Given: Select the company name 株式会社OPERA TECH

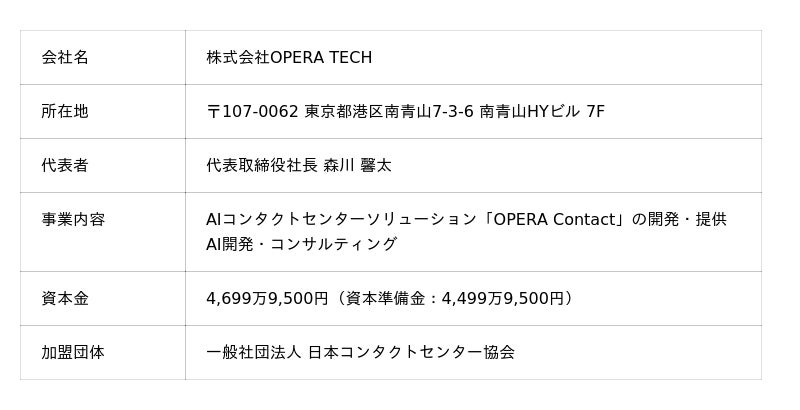Looking at the screenshot, I should tap(289, 57).
